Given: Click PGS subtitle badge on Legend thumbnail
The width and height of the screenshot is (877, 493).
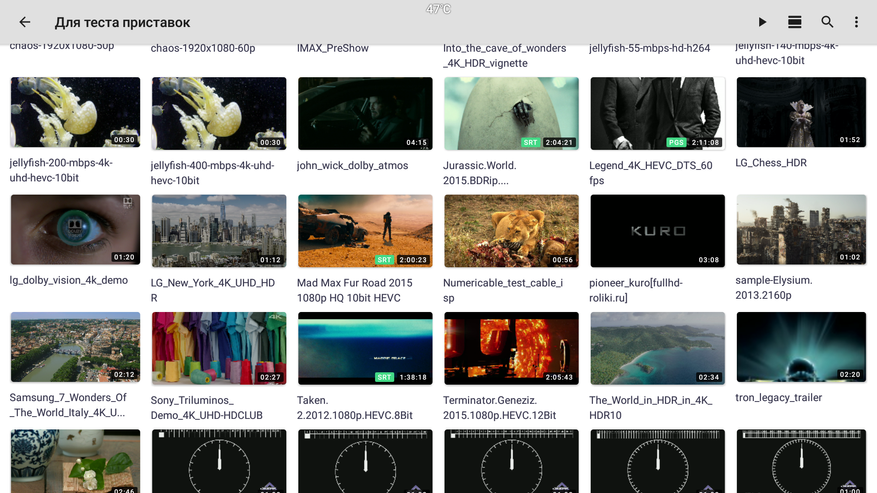Looking at the screenshot, I should click(676, 143).
